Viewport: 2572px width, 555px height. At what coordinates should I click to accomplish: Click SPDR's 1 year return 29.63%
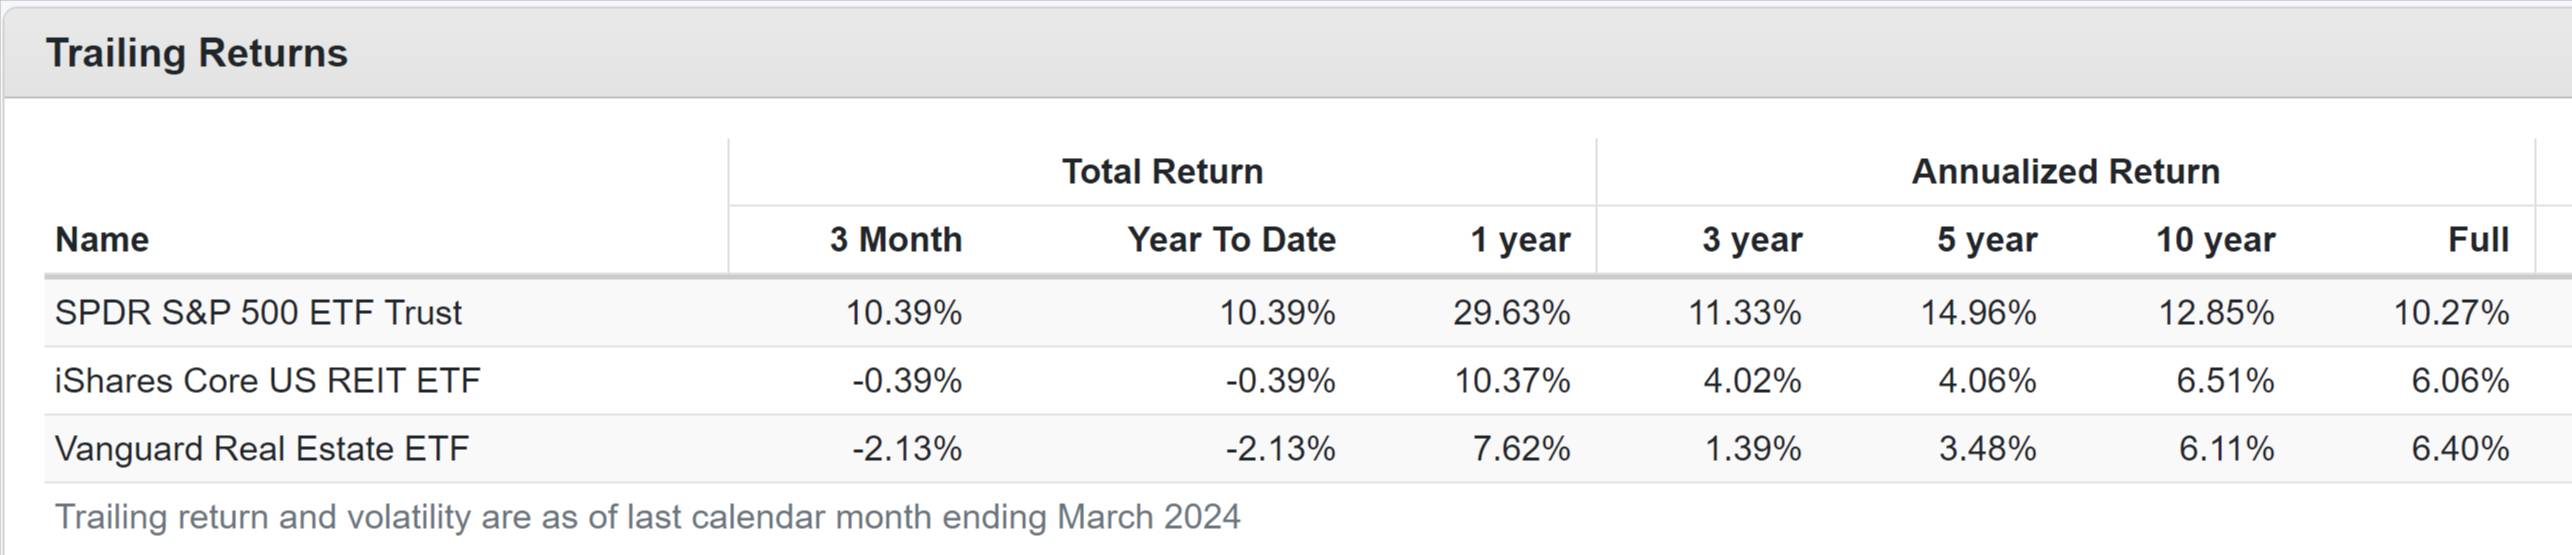(x=1511, y=313)
